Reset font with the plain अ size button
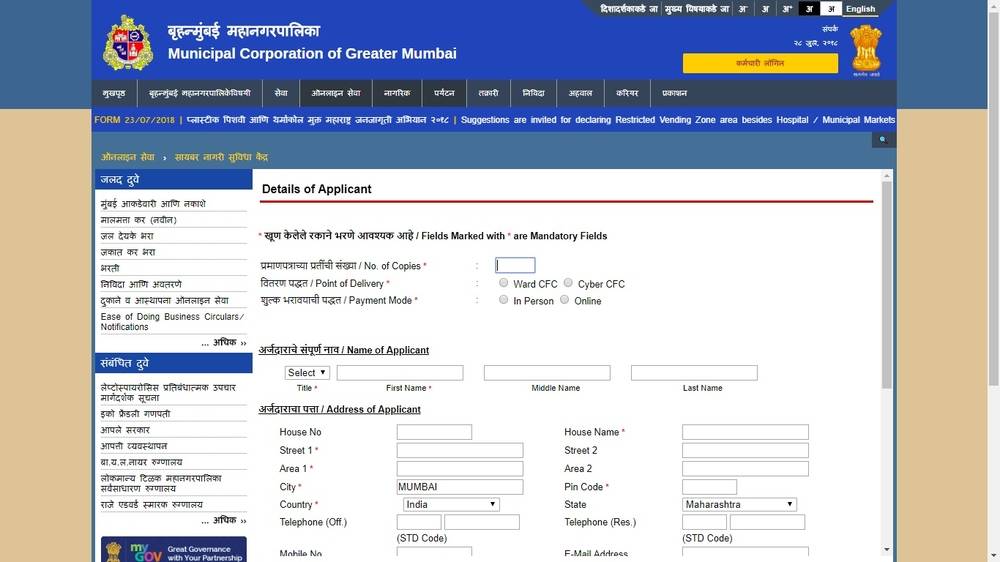Viewport: 1000px width, 562px height. (765, 9)
